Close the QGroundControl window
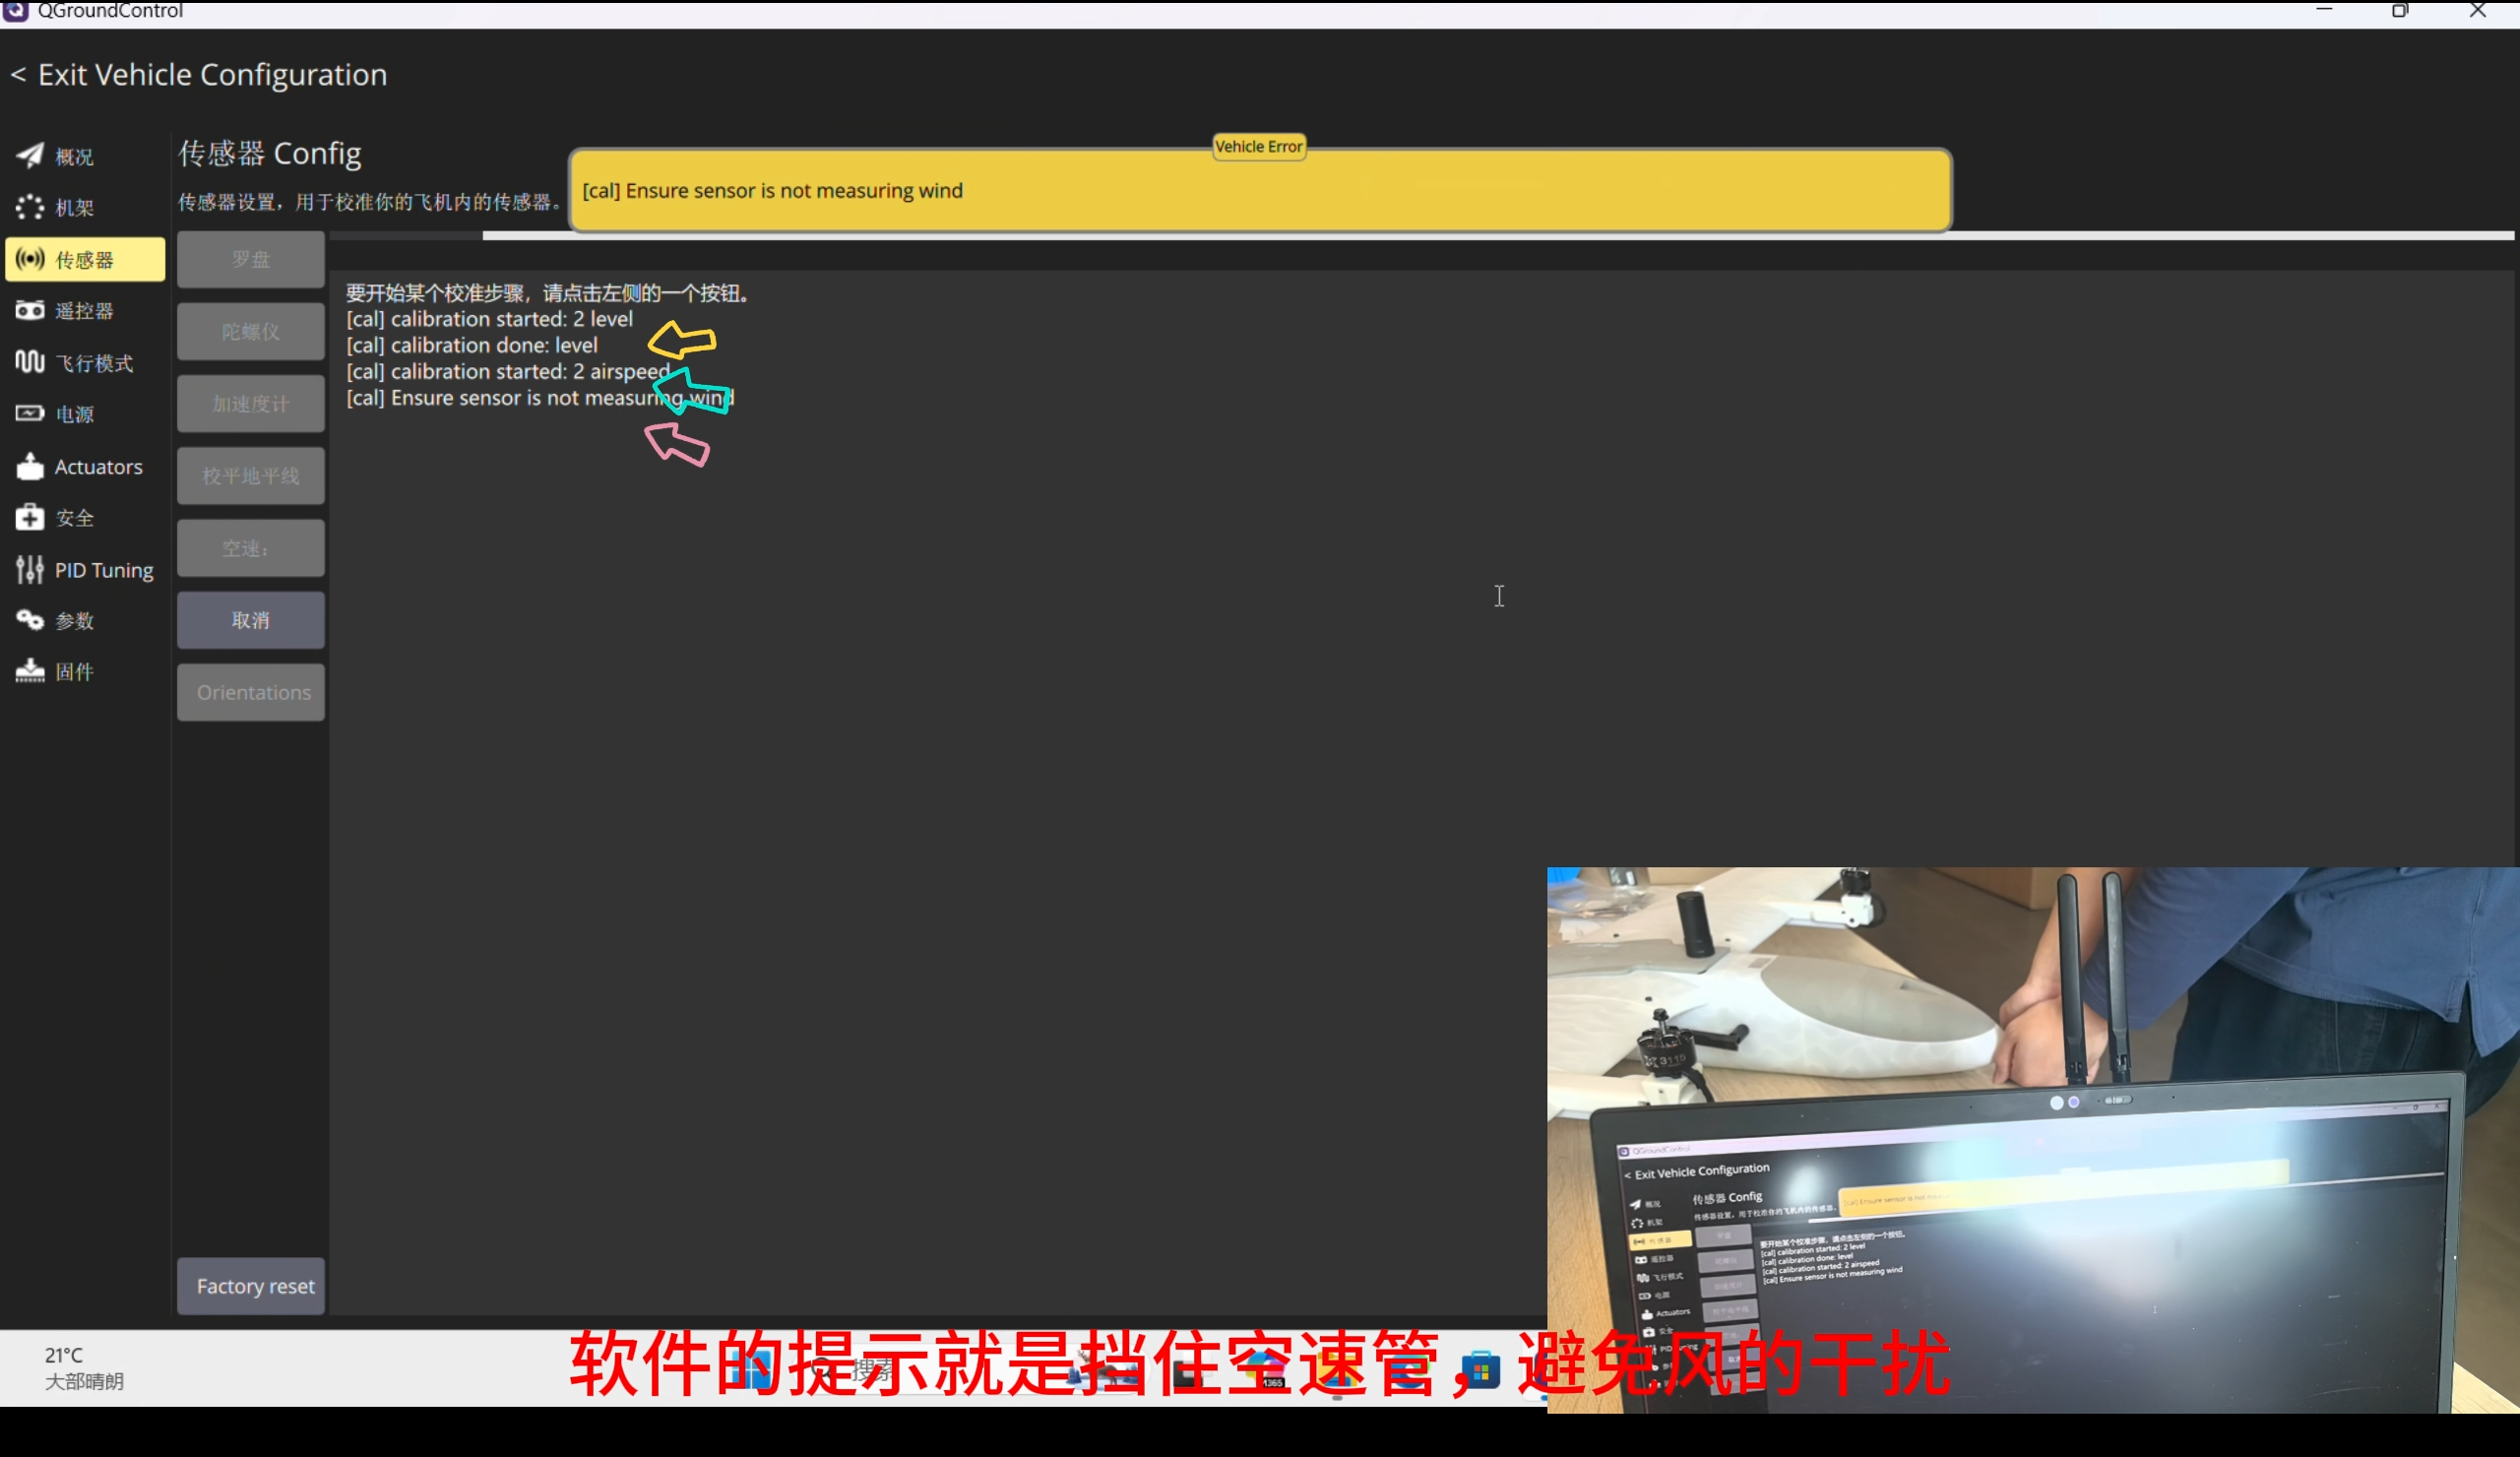This screenshot has height=1457, width=2520. [x=2478, y=10]
